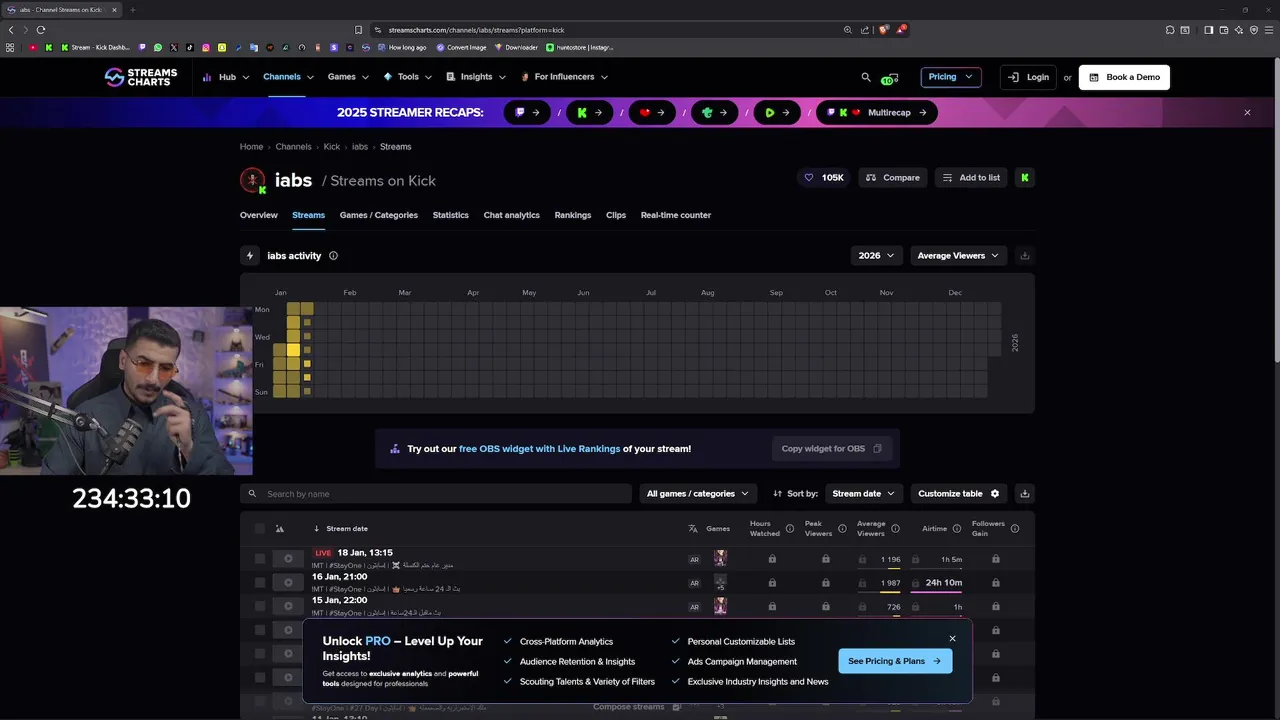
Task: Dismiss the Unlock PRO popup
Action: pyautogui.click(x=952, y=639)
